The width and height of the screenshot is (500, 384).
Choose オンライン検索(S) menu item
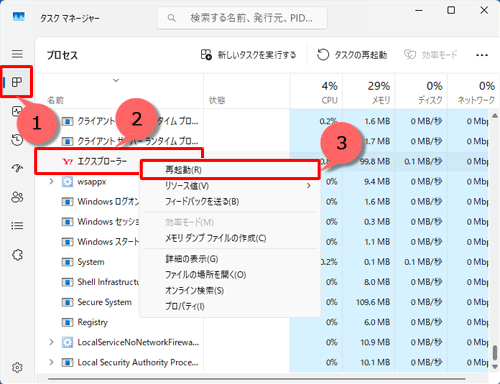coord(230,291)
